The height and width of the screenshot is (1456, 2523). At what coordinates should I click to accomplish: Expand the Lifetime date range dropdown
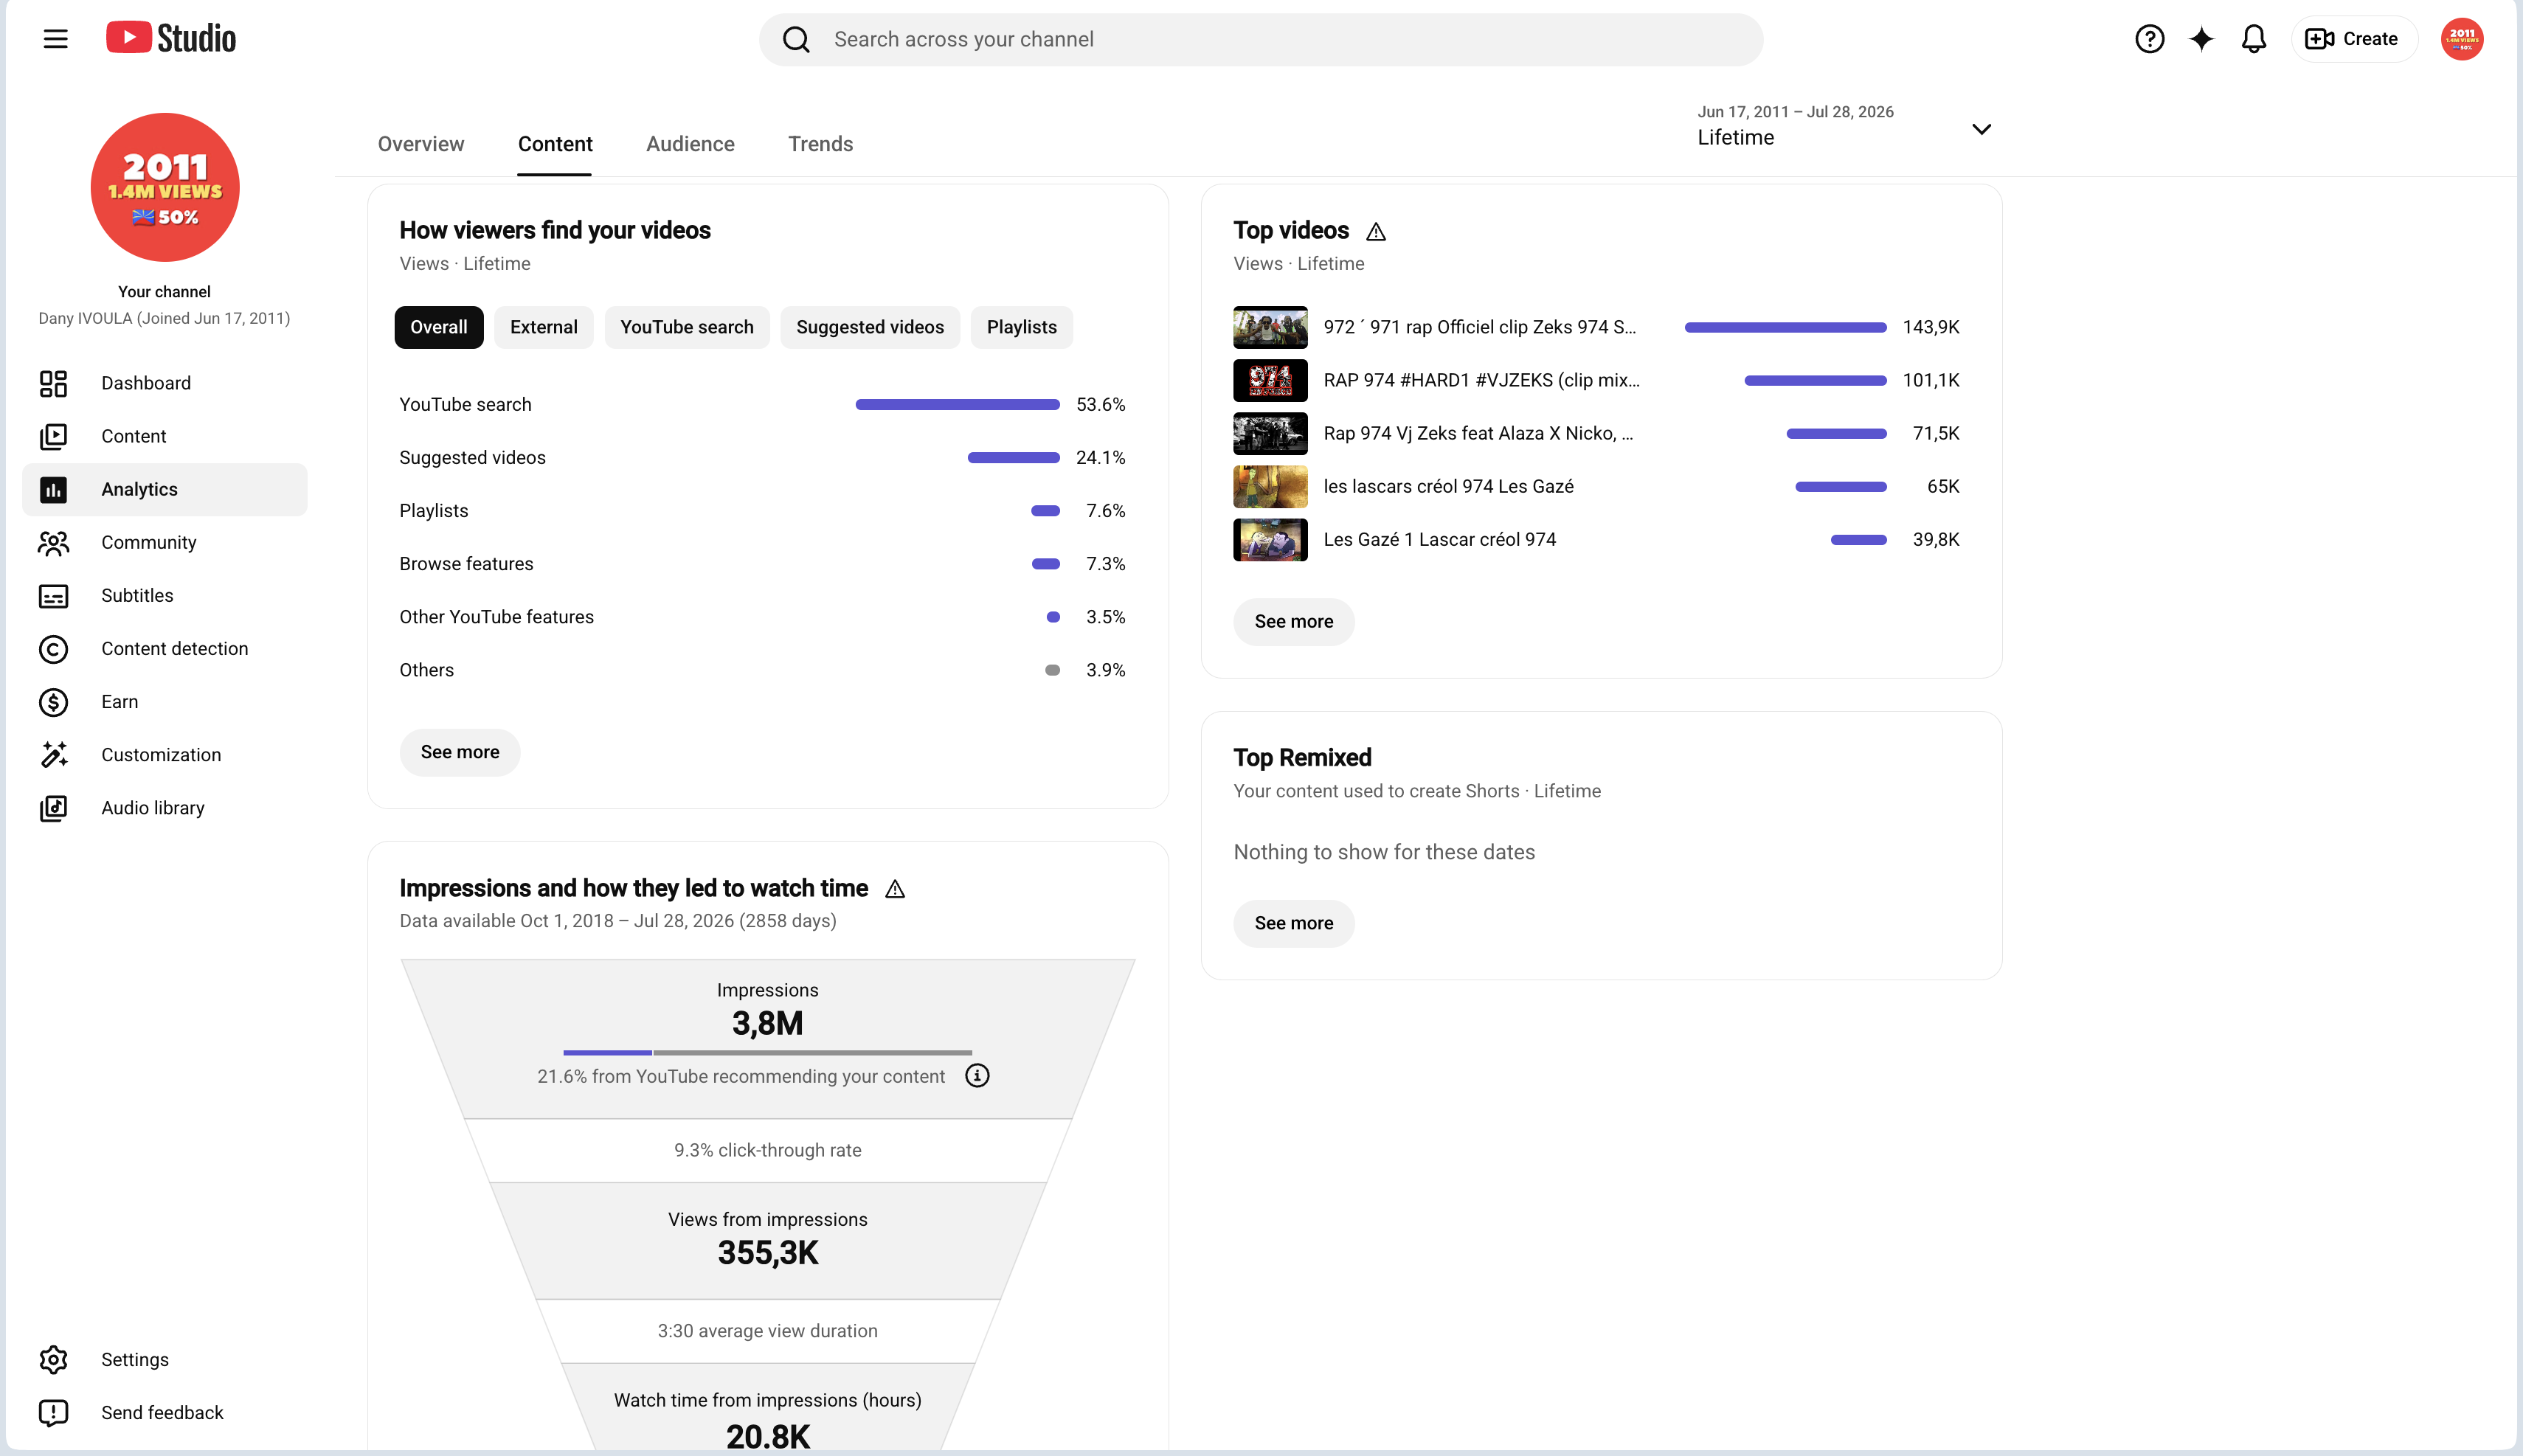pyautogui.click(x=1844, y=127)
